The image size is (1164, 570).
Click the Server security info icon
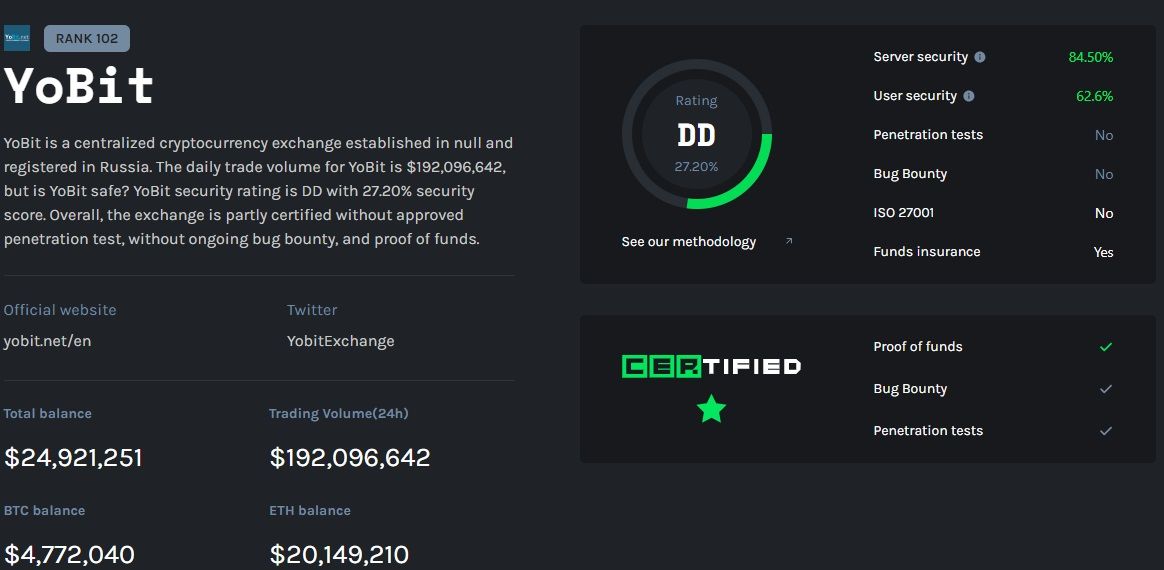pyautogui.click(x=980, y=57)
